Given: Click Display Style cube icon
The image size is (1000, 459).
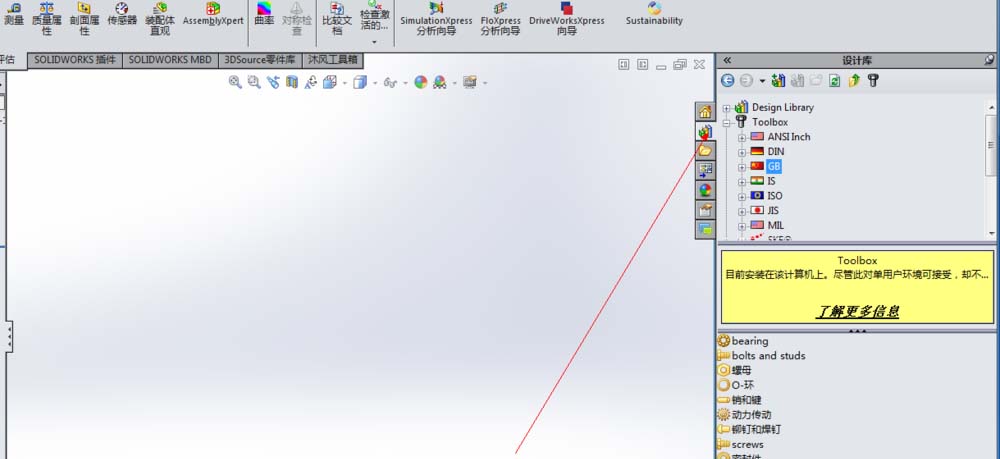Looking at the screenshot, I should pos(360,82).
